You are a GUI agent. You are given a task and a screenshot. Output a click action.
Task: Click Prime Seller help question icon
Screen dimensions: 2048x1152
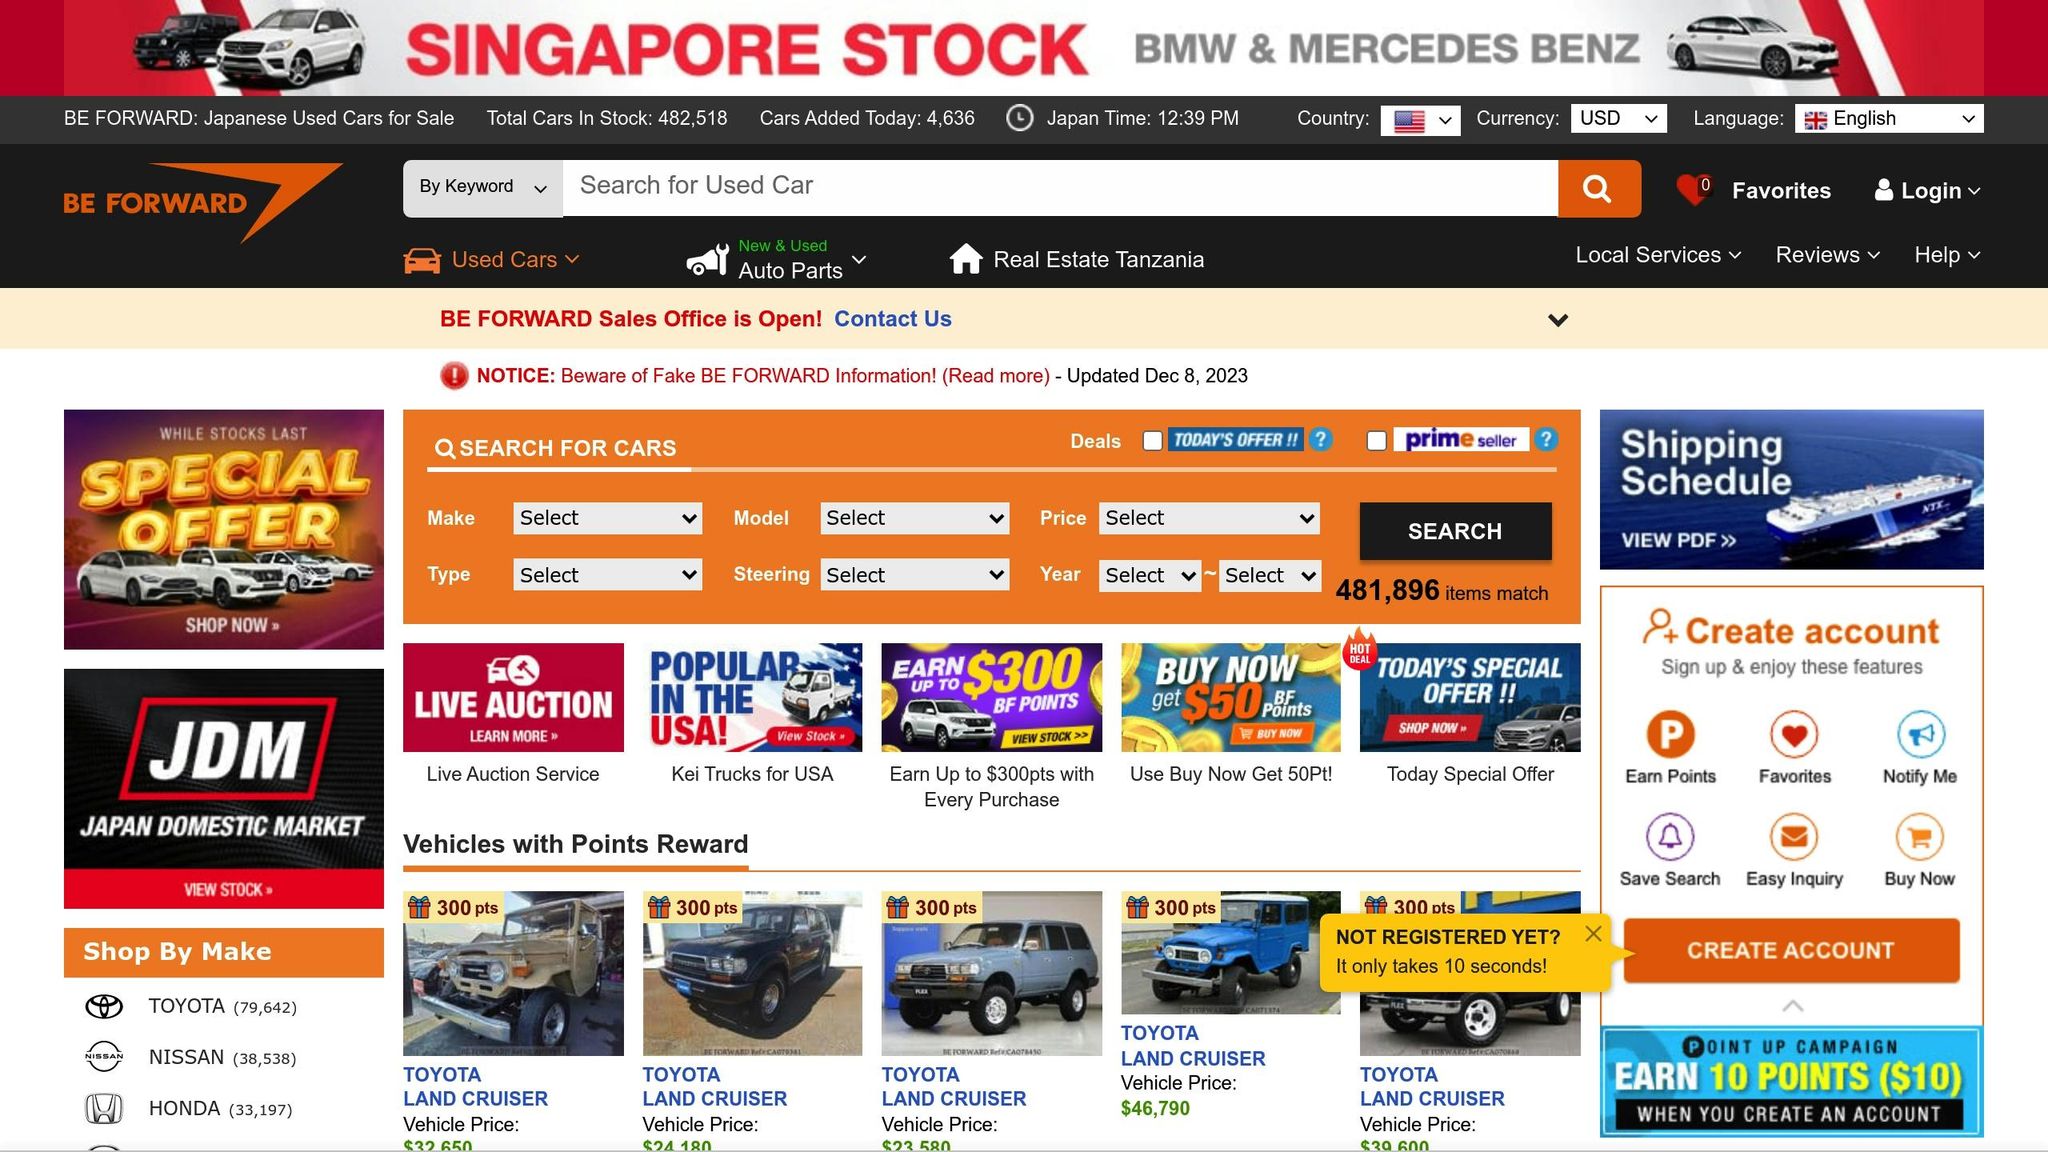1546,440
